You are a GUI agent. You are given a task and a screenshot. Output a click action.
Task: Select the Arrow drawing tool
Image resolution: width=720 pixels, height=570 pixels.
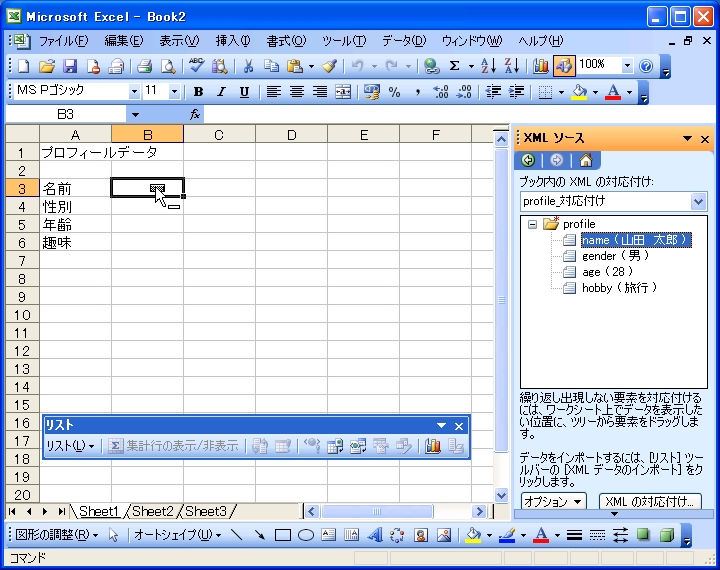point(259,535)
